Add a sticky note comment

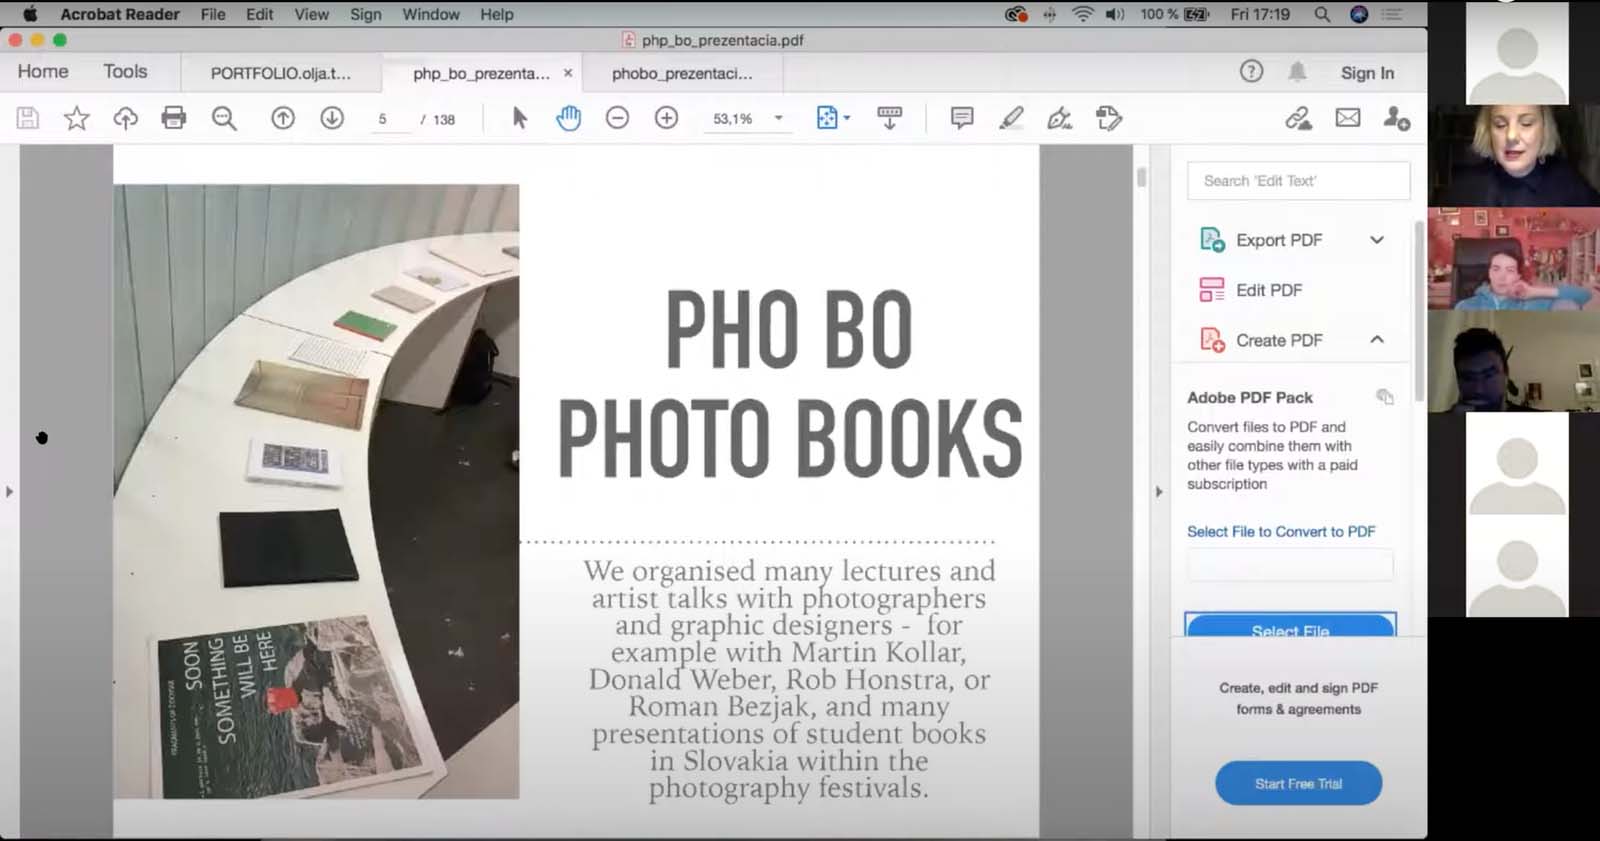coord(962,118)
